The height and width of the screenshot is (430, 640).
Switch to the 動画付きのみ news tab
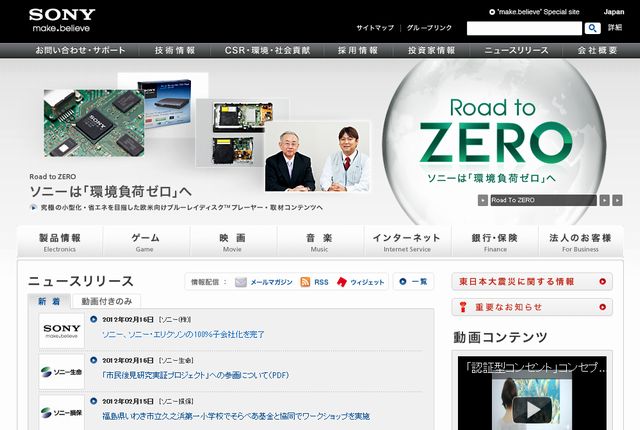(x=107, y=301)
